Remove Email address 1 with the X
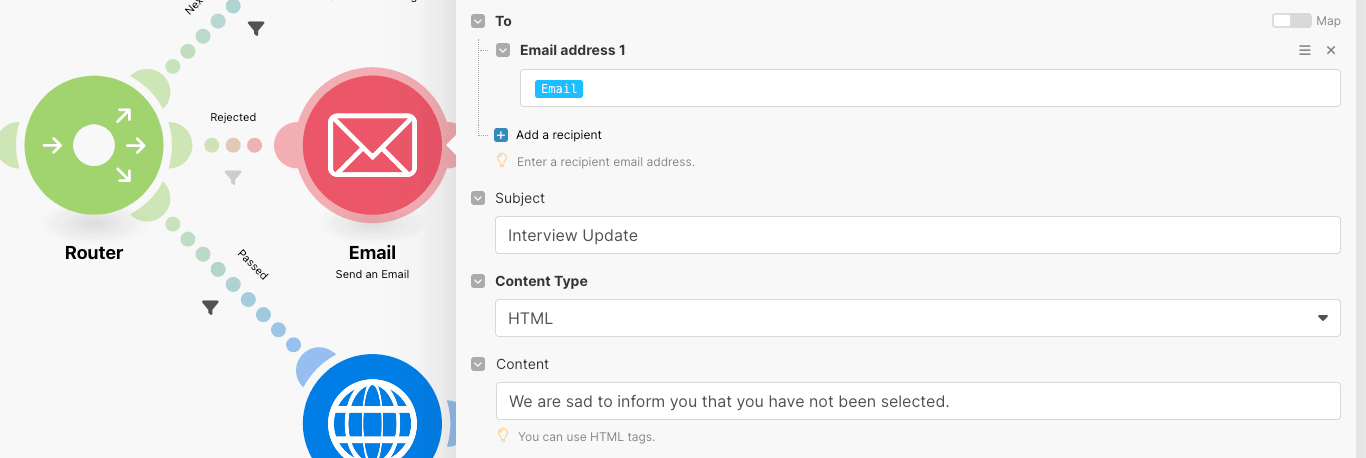This screenshot has height=458, width=1366. pyautogui.click(x=1331, y=50)
